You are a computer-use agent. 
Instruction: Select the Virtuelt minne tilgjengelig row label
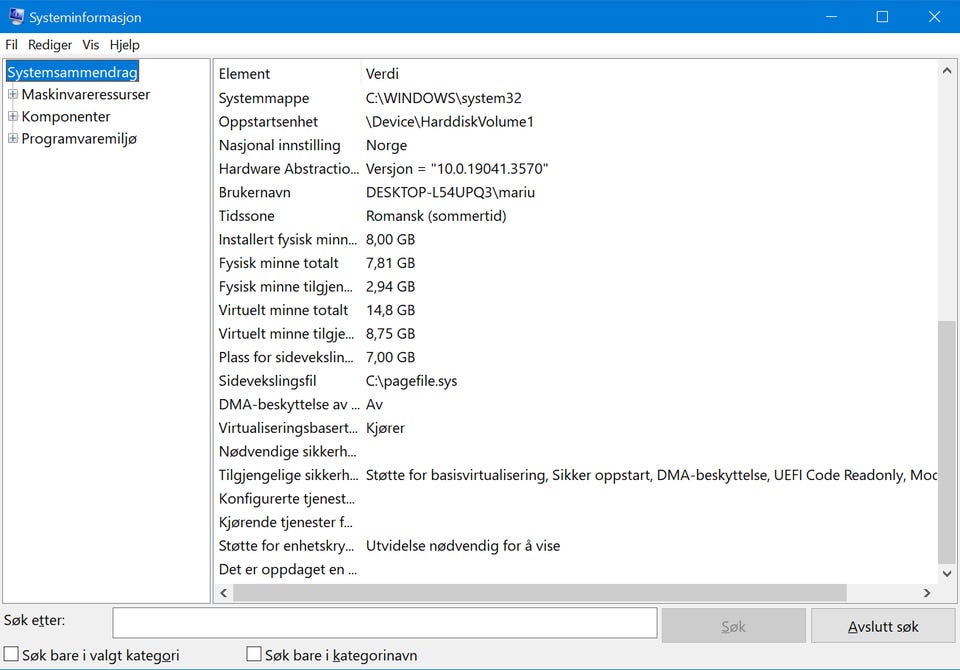click(287, 334)
